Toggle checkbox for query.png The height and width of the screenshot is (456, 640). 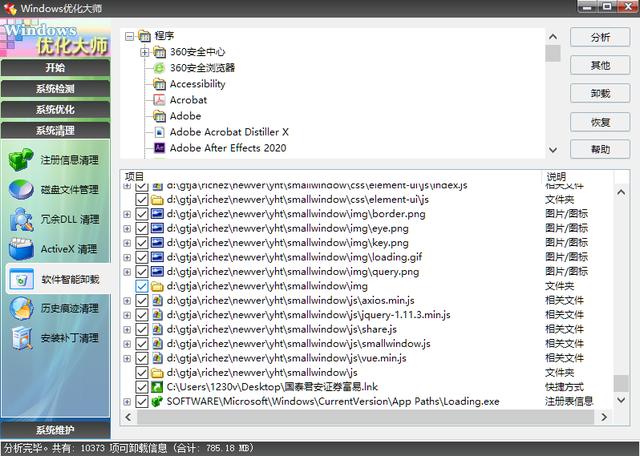click(x=142, y=271)
